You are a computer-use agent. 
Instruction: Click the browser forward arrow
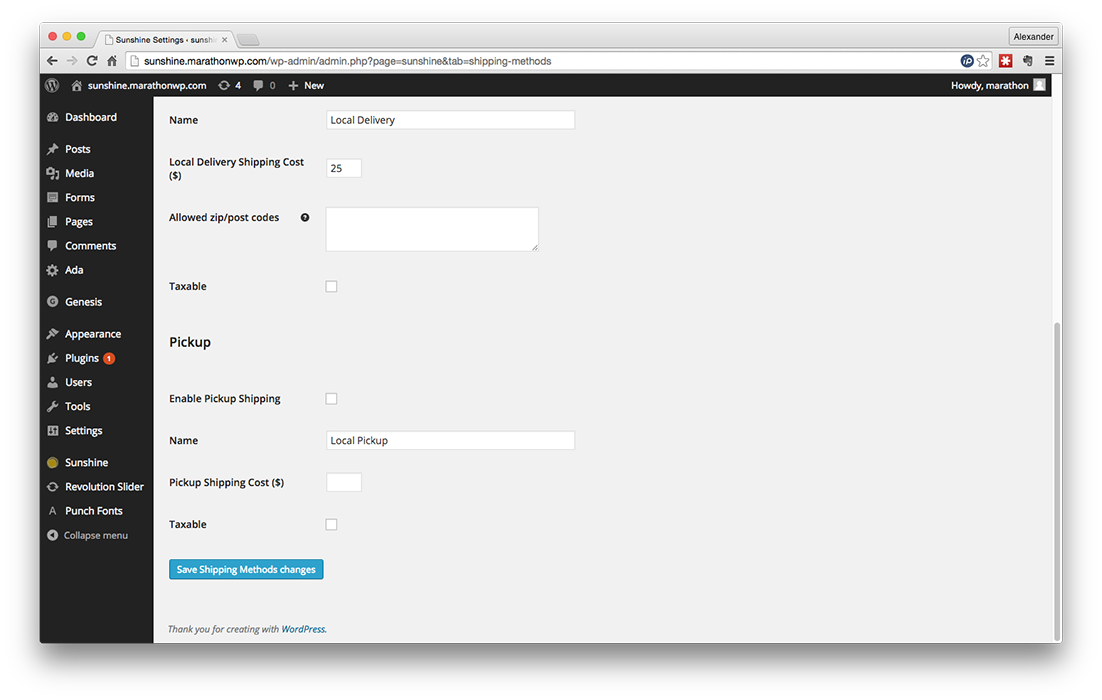(x=72, y=61)
